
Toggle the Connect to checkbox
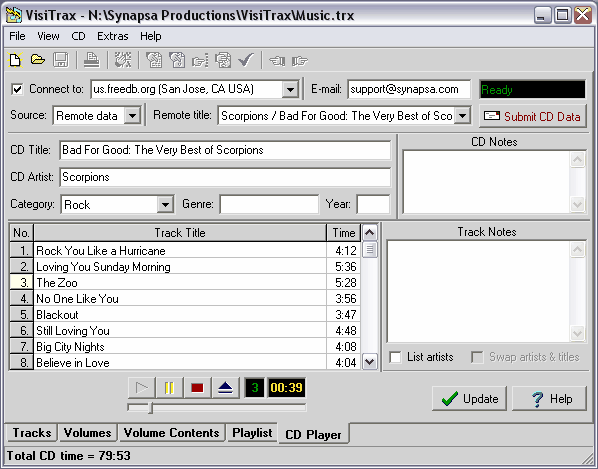[17, 89]
